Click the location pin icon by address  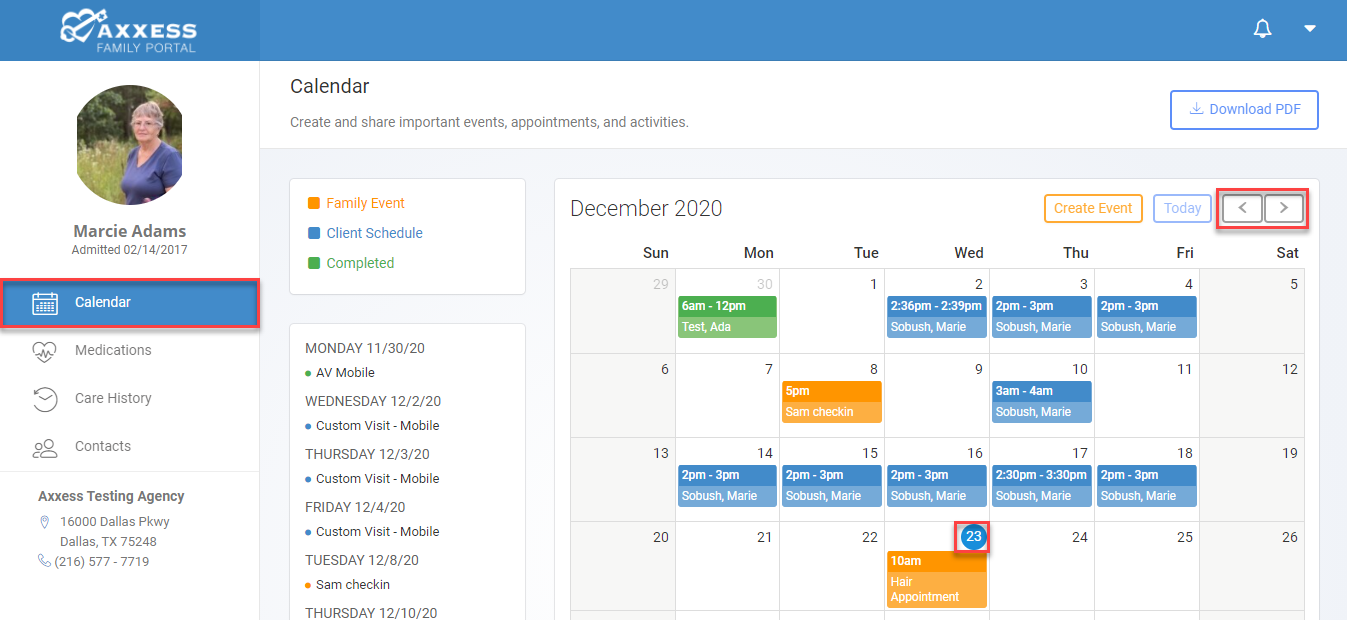(44, 522)
